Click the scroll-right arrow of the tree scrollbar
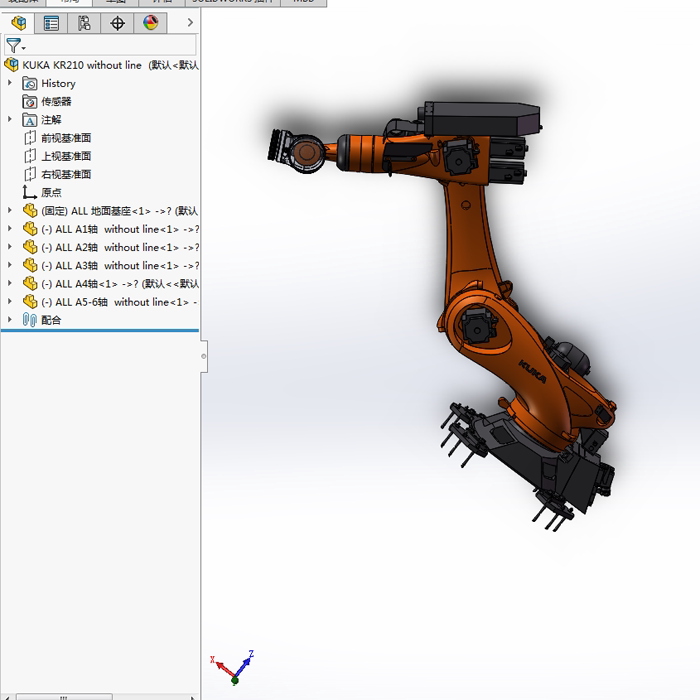Screen dimensions: 700x700 (x=192, y=697)
